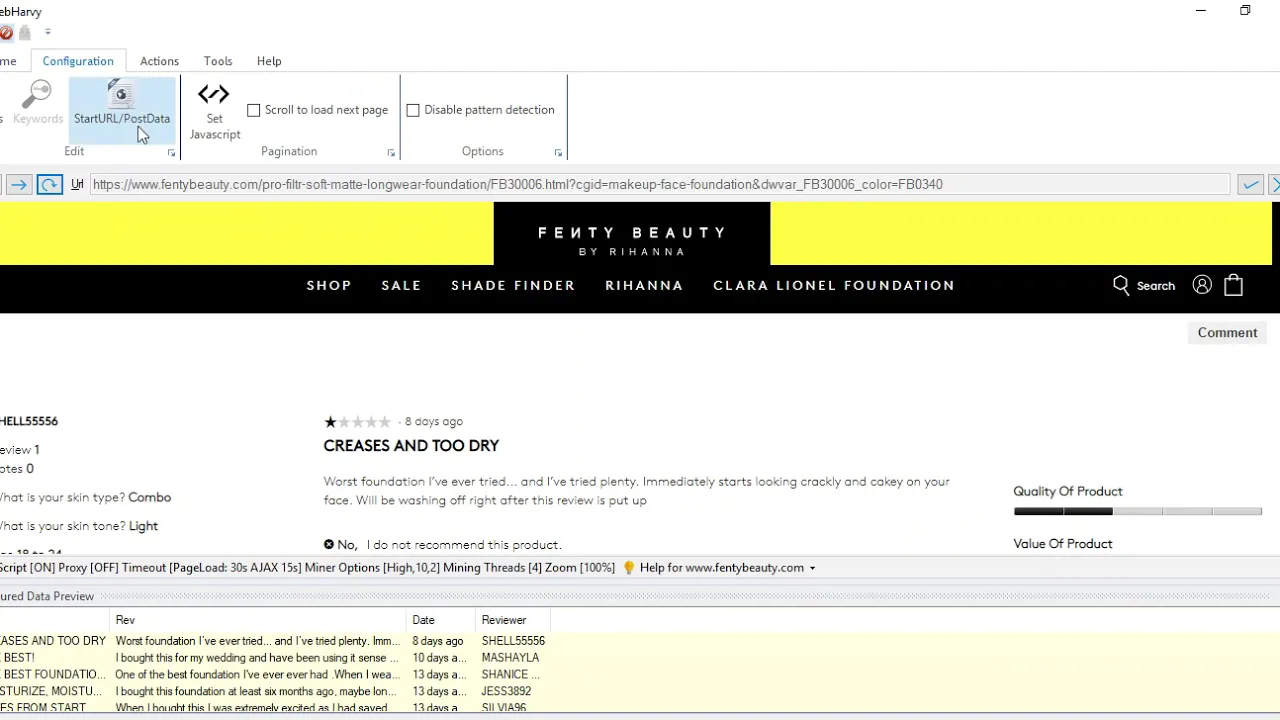Click the skin type Combo value
Image resolution: width=1280 pixels, height=720 pixels.
point(149,497)
